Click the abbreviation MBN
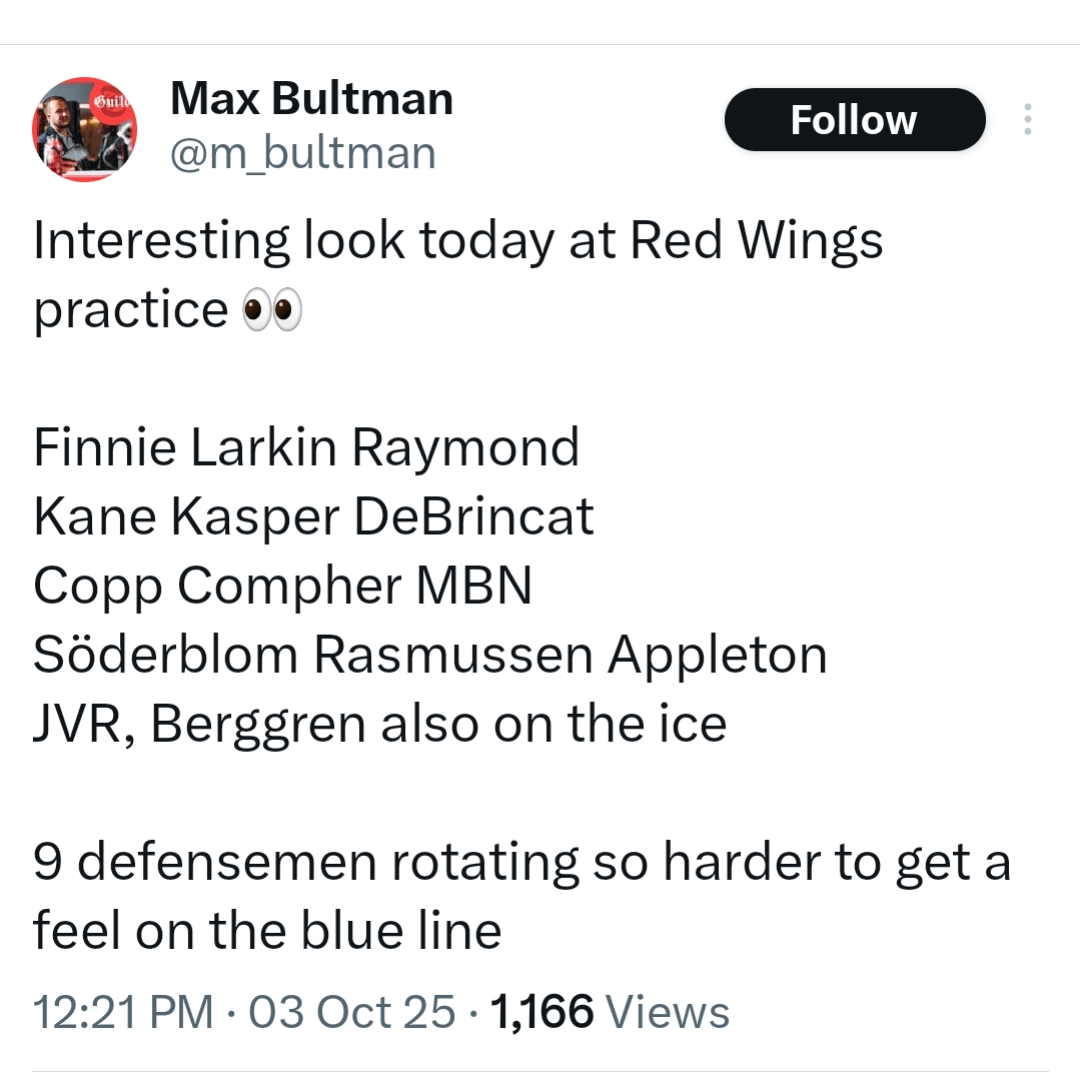 click(x=474, y=587)
